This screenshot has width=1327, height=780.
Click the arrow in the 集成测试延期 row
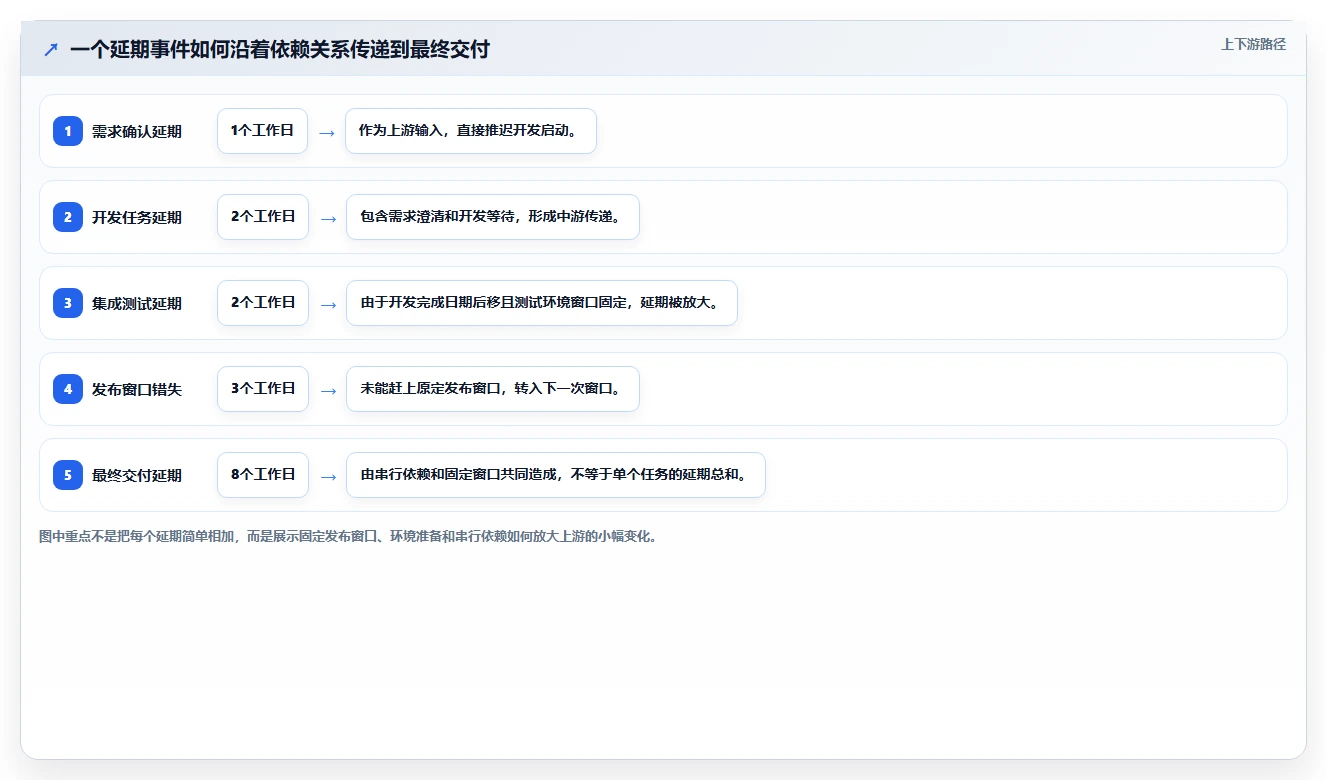pos(327,304)
